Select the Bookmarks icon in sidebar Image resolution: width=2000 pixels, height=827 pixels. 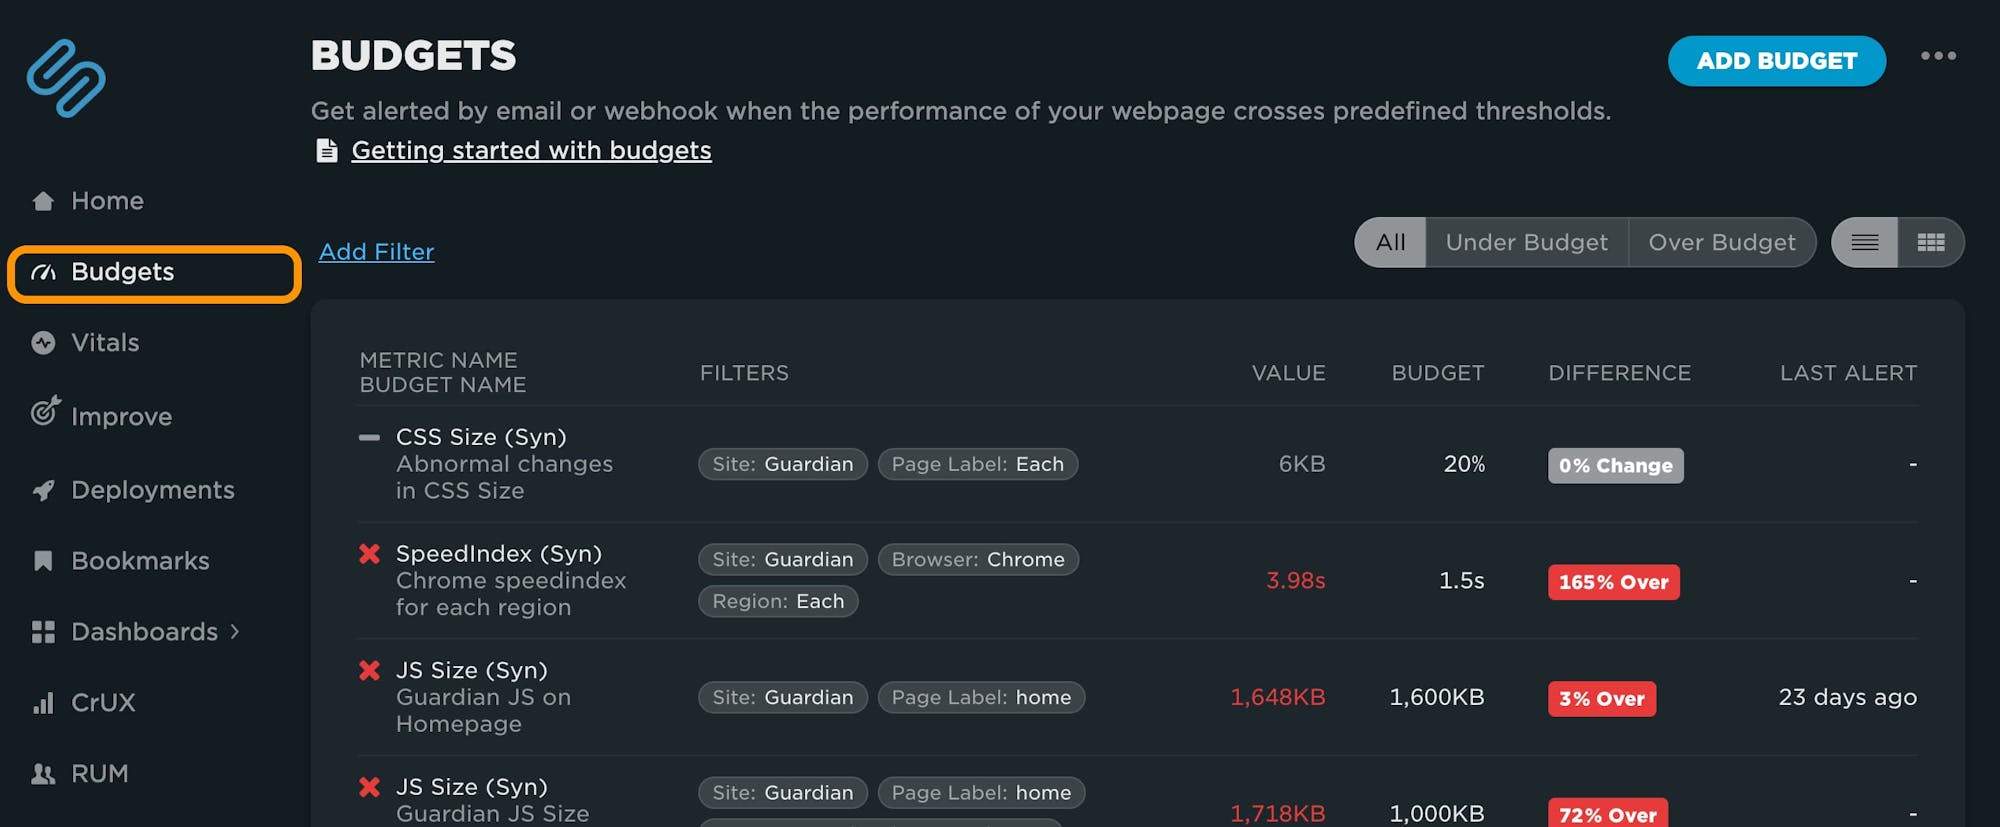tap(42, 560)
